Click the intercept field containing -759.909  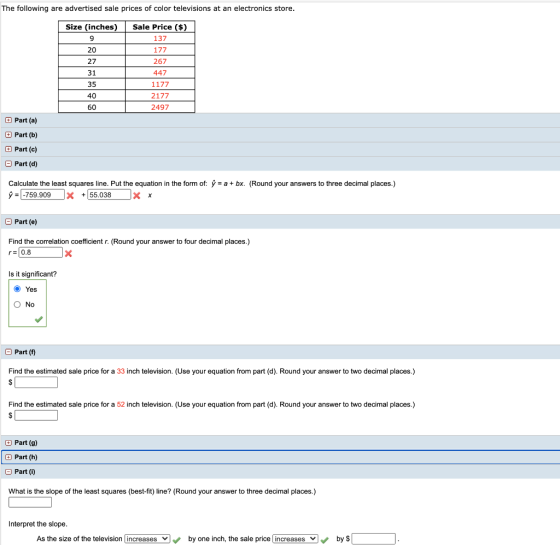42,195
